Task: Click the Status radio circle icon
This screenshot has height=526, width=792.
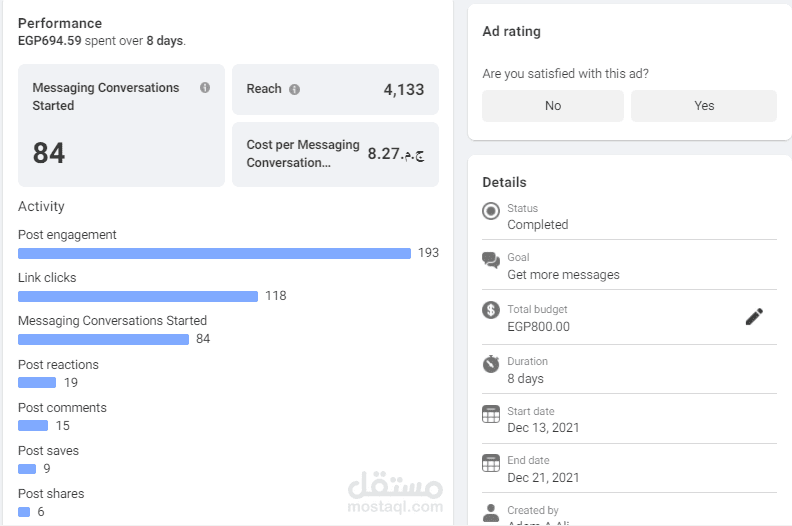Action: coord(491,211)
